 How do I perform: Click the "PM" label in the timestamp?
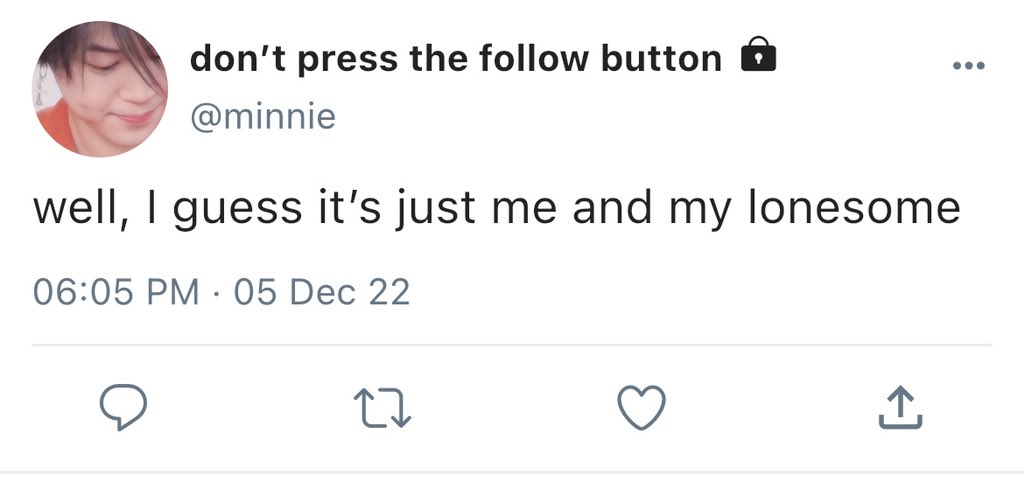click(173, 292)
